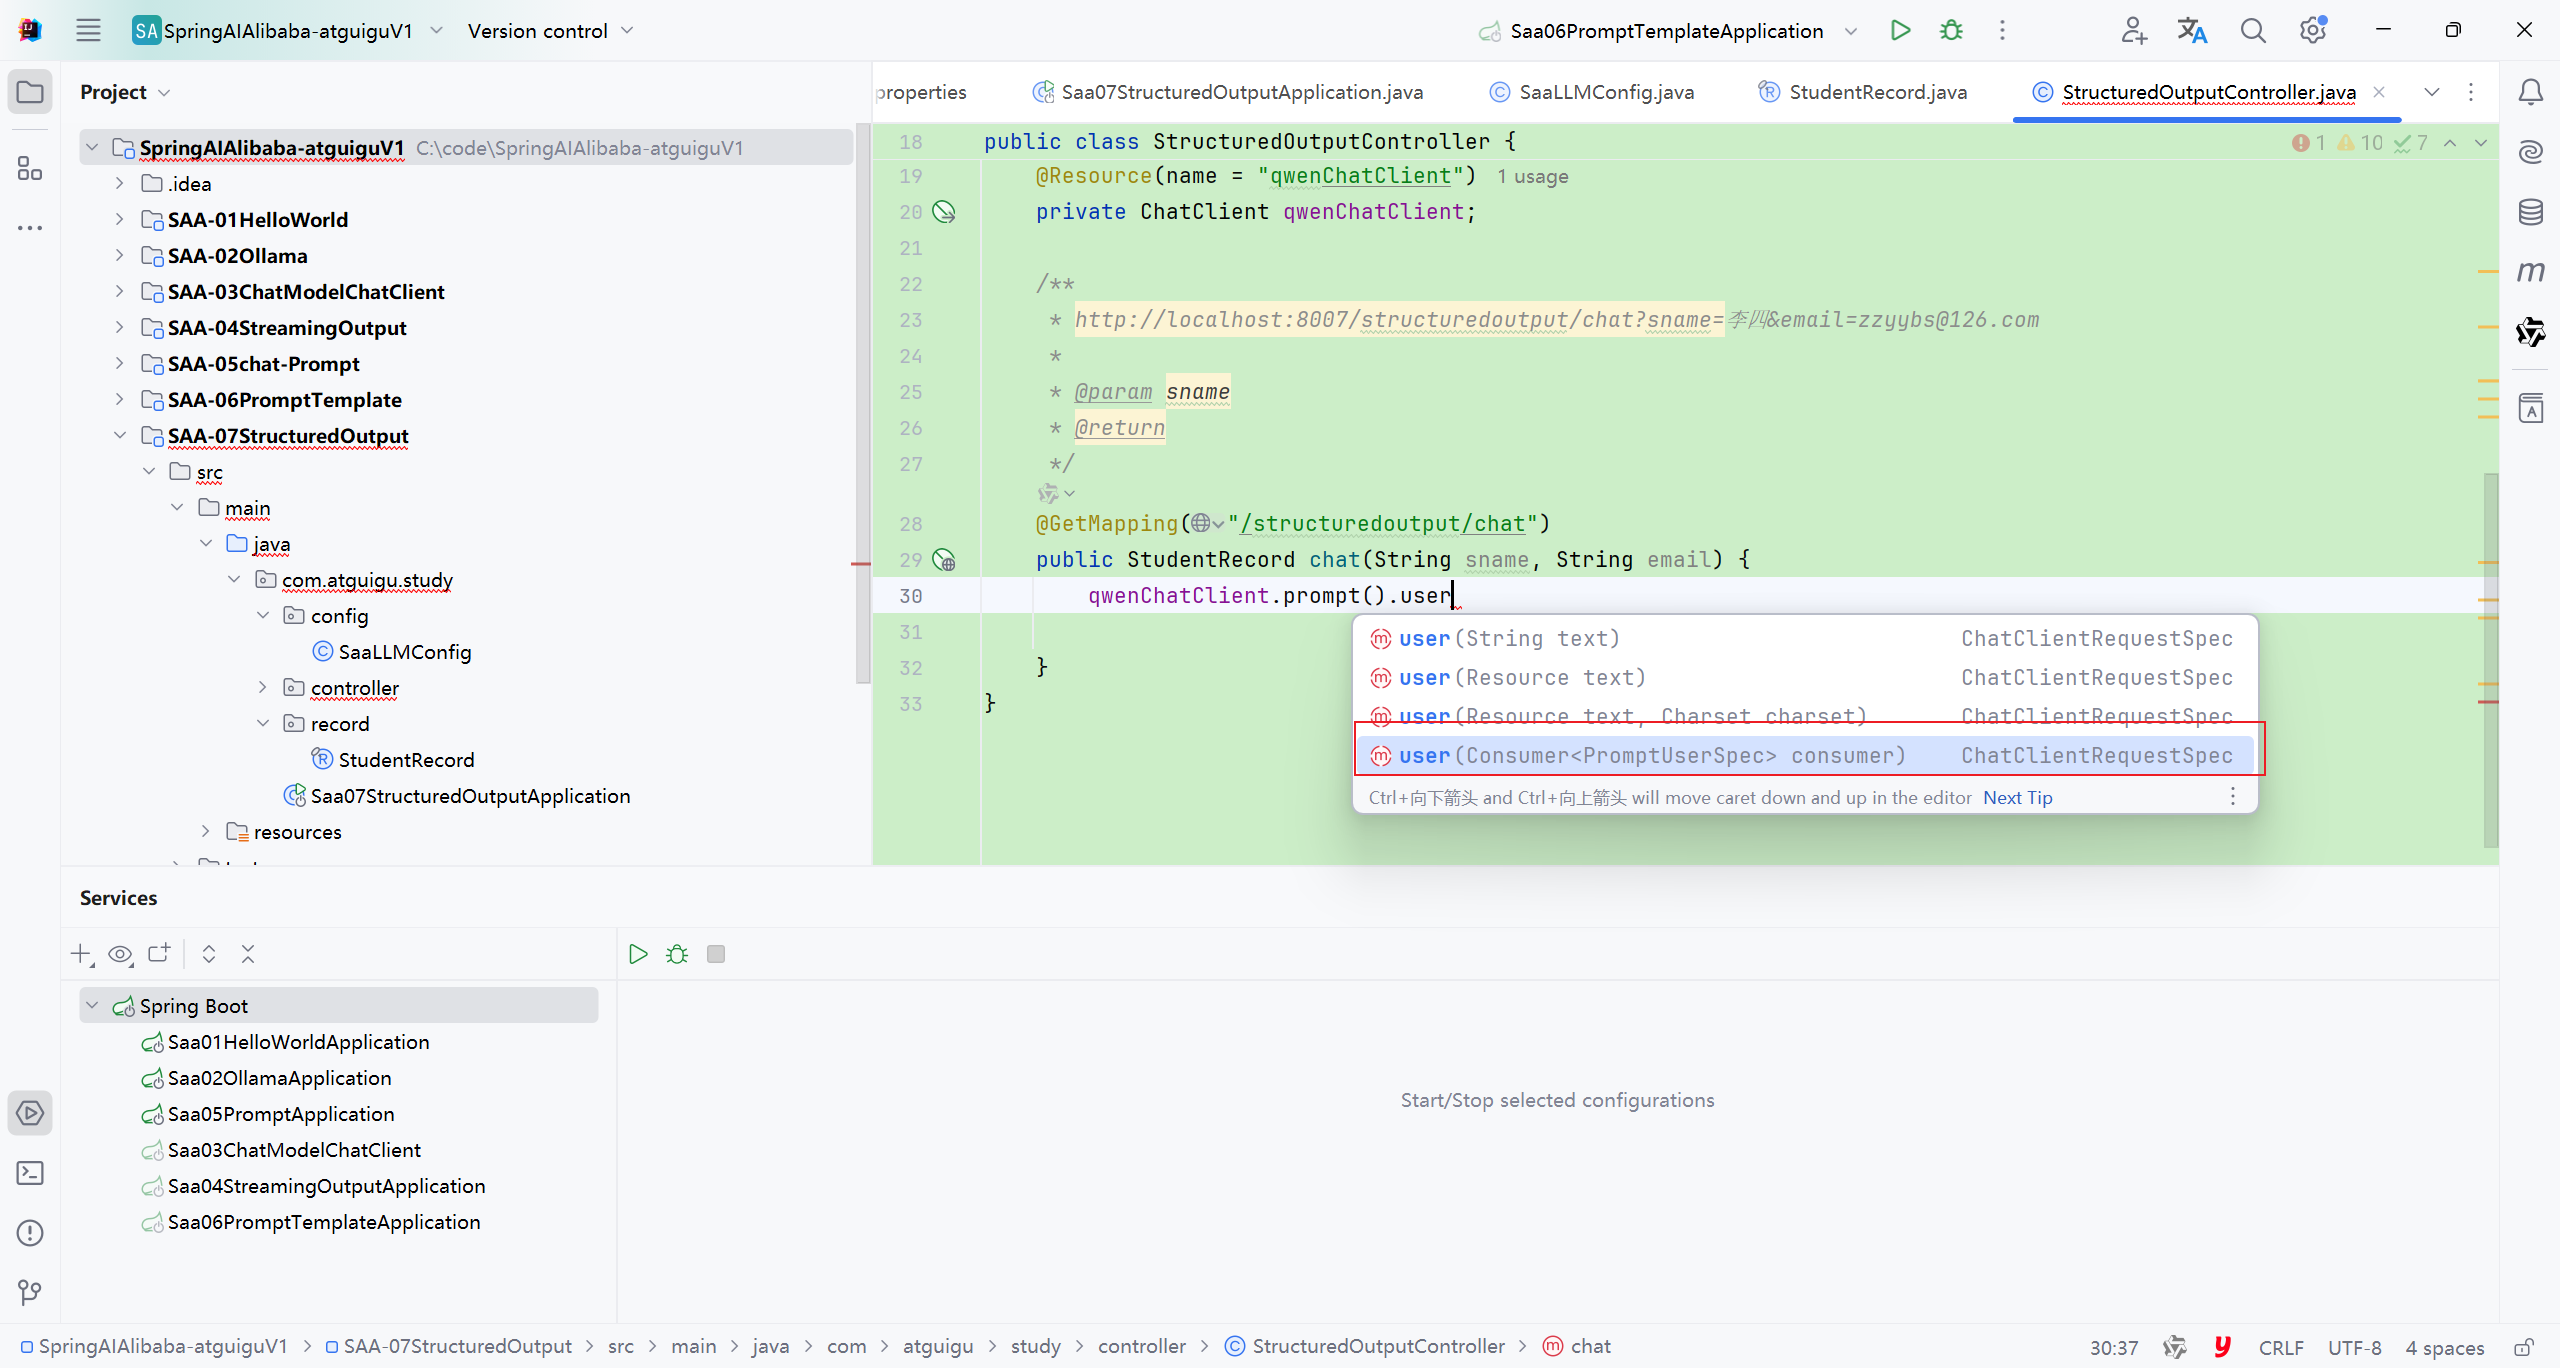Toggle the Project tool window folder button
The width and height of the screenshot is (2560, 1368).
tap(30, 92)
